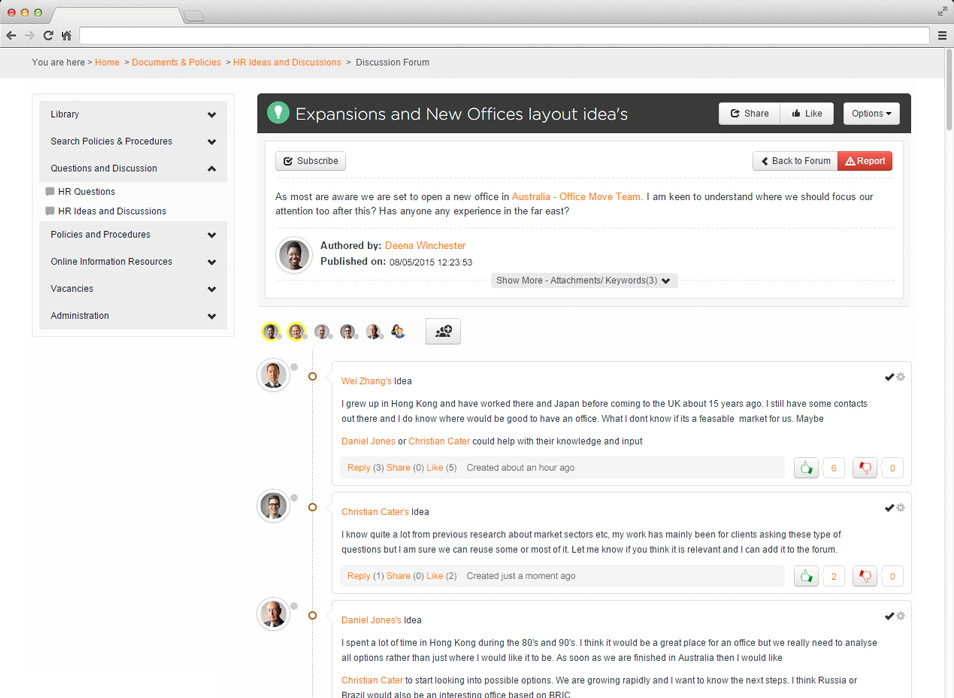Toggle Subscribe for this discussion
954x698 pixels.
click(311, 161)
